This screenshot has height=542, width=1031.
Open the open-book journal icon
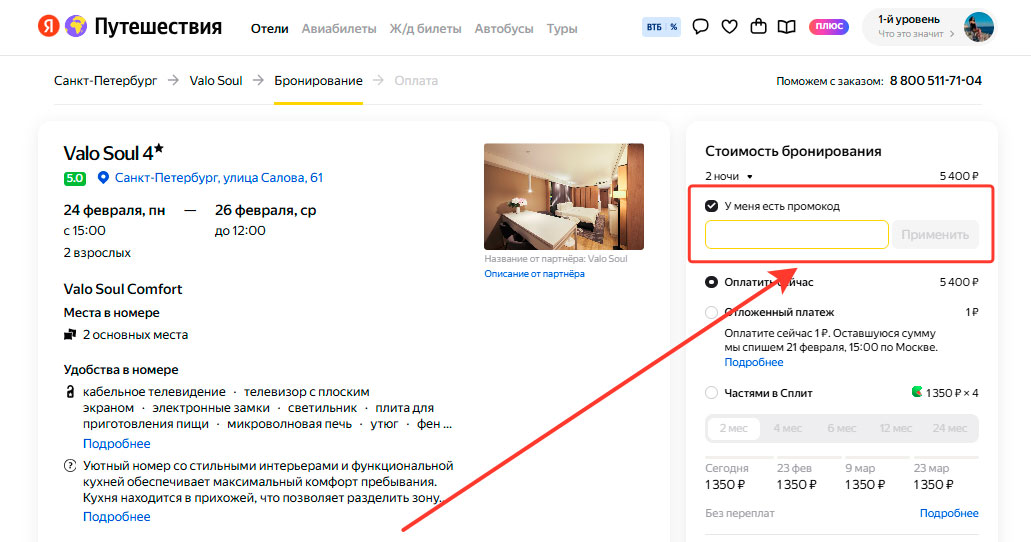(786, 27)
